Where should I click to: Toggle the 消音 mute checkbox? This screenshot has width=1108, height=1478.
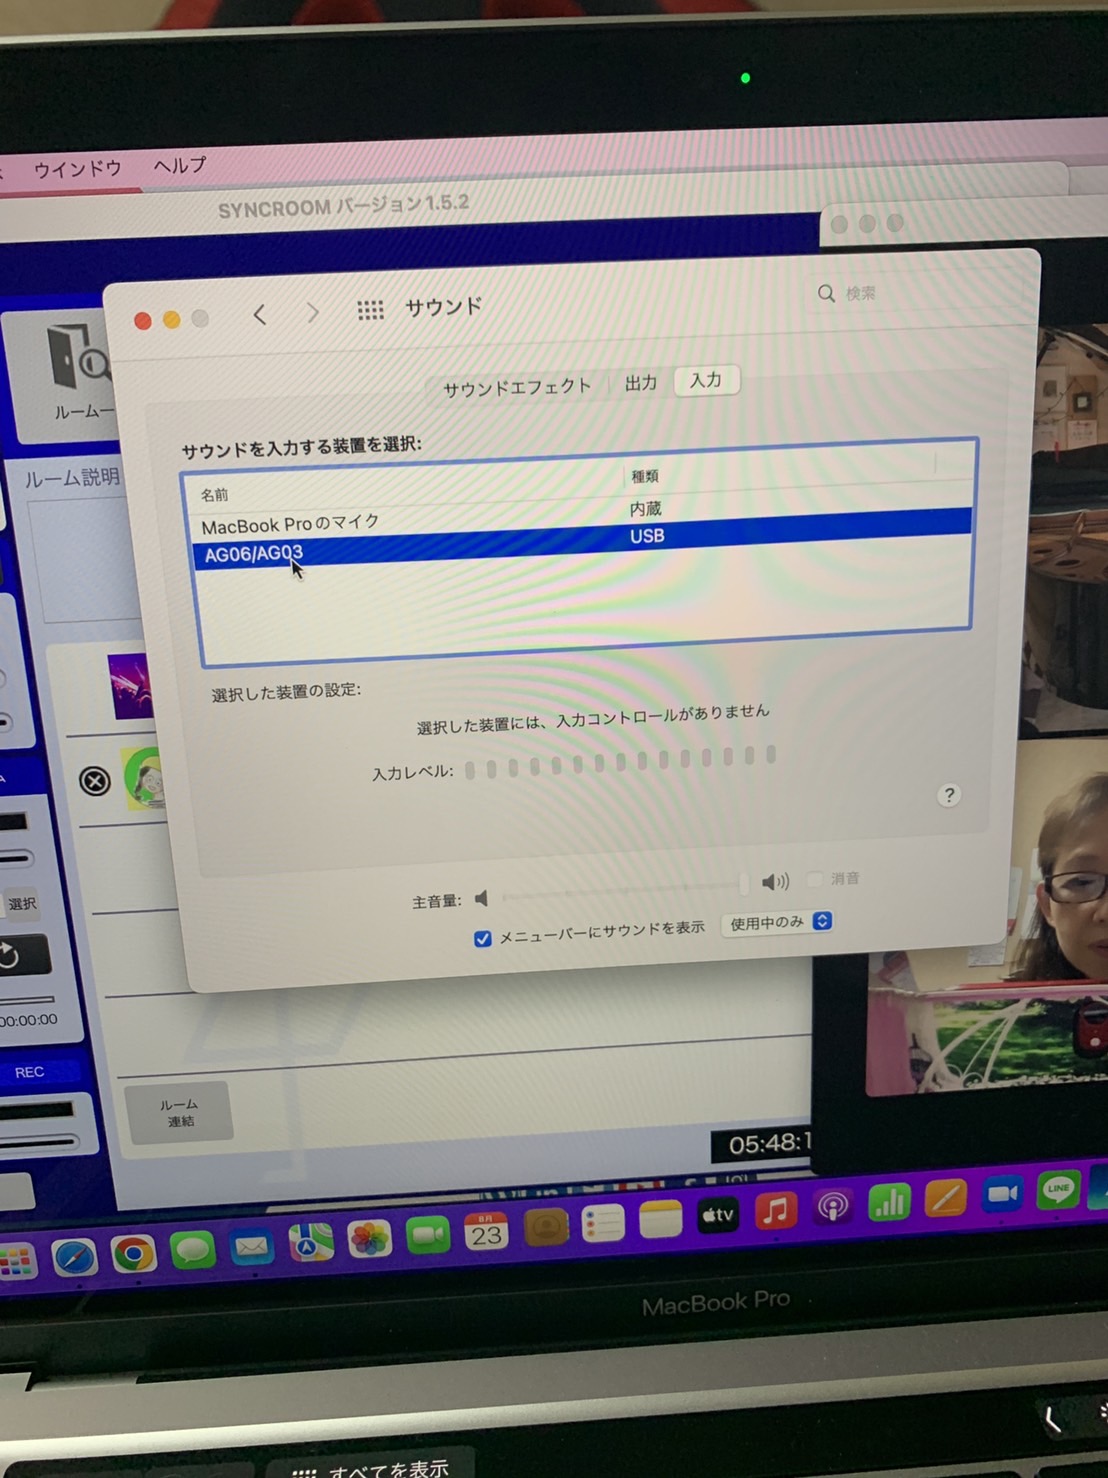tap(814, 879)
